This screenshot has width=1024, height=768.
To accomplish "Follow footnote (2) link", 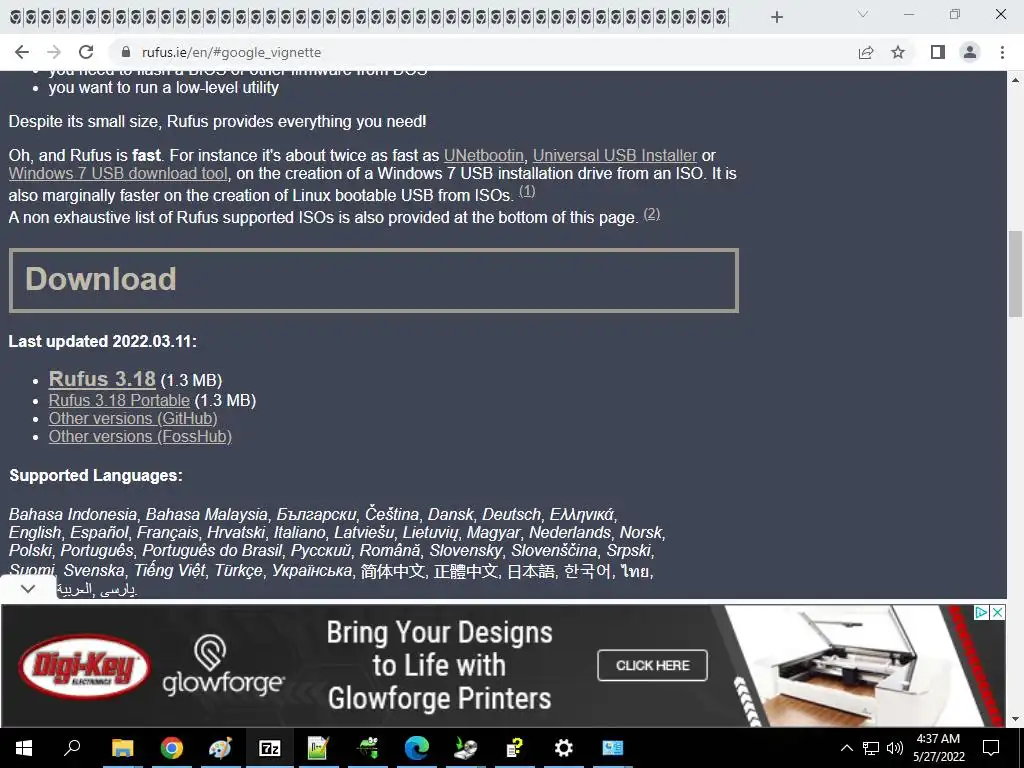I will (x=652, y=214).
